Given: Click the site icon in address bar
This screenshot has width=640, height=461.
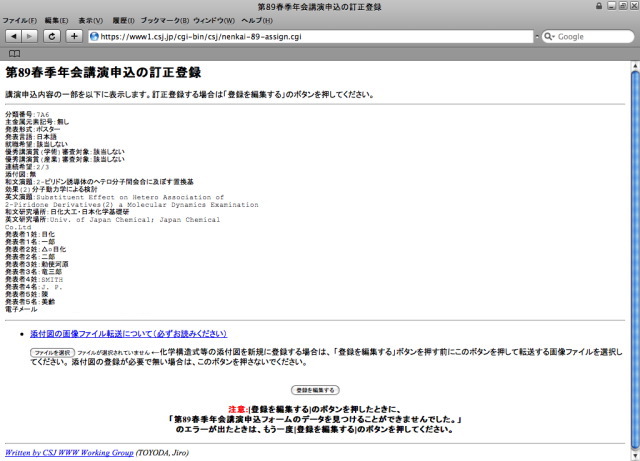Looking at the screenshot, I should point(95,36).
